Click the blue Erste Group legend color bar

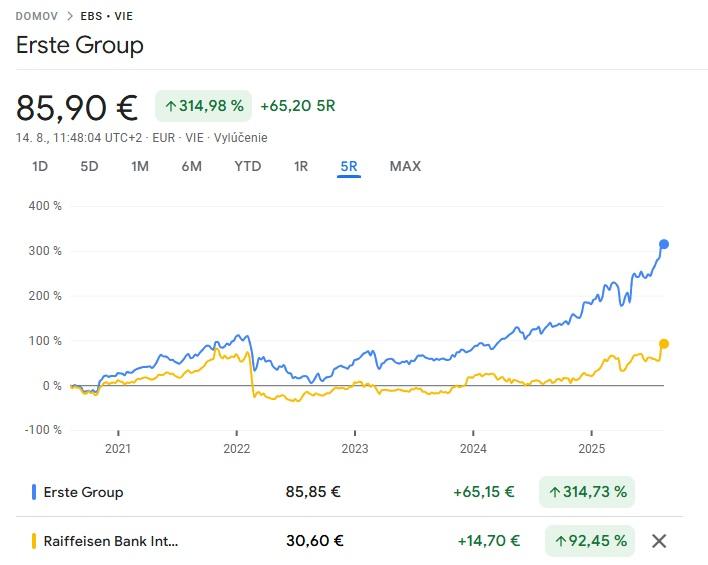34,492
